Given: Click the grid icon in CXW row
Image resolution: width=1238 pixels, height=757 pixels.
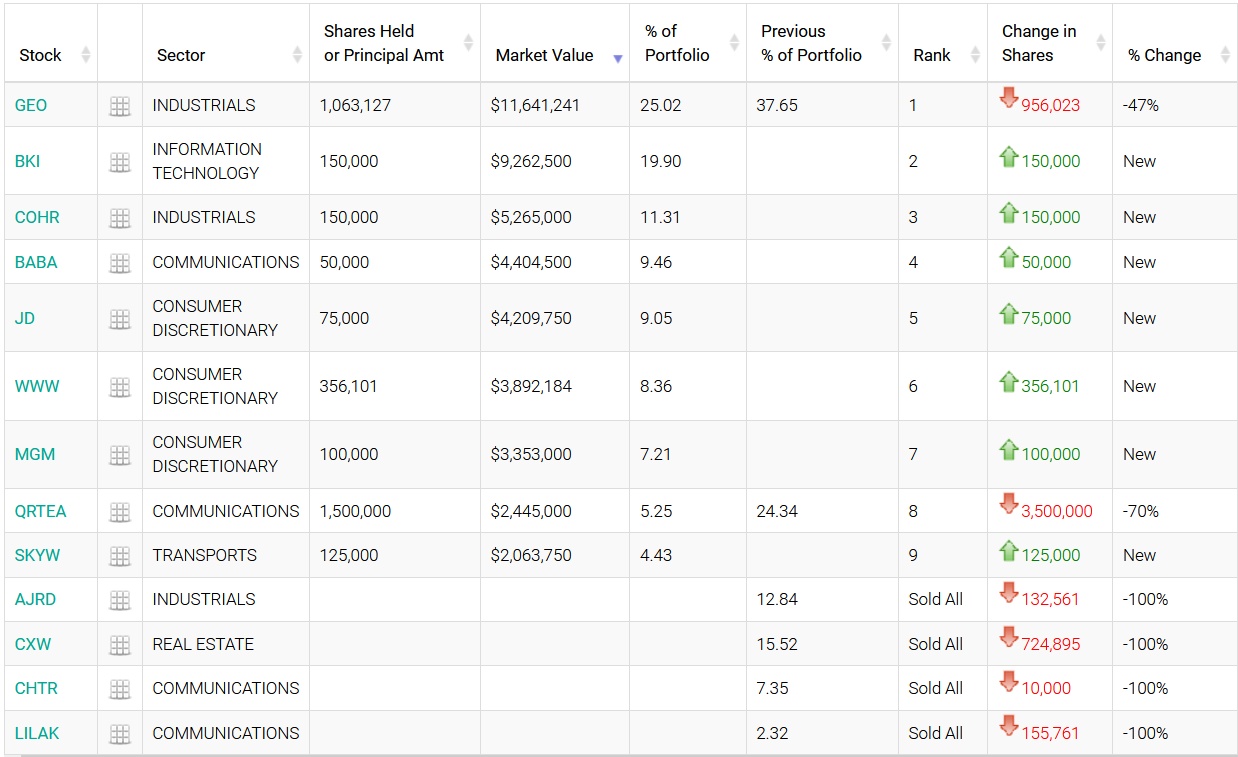Looking at the screenshot, I should tap(120, 645).
